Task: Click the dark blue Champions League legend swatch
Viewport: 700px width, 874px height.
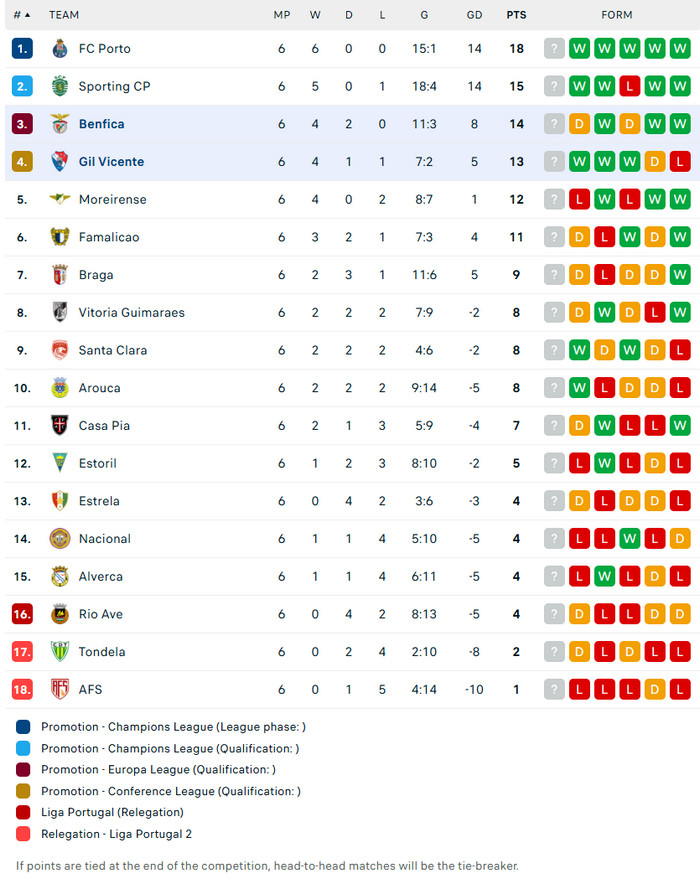Action: tap(23, 727)
